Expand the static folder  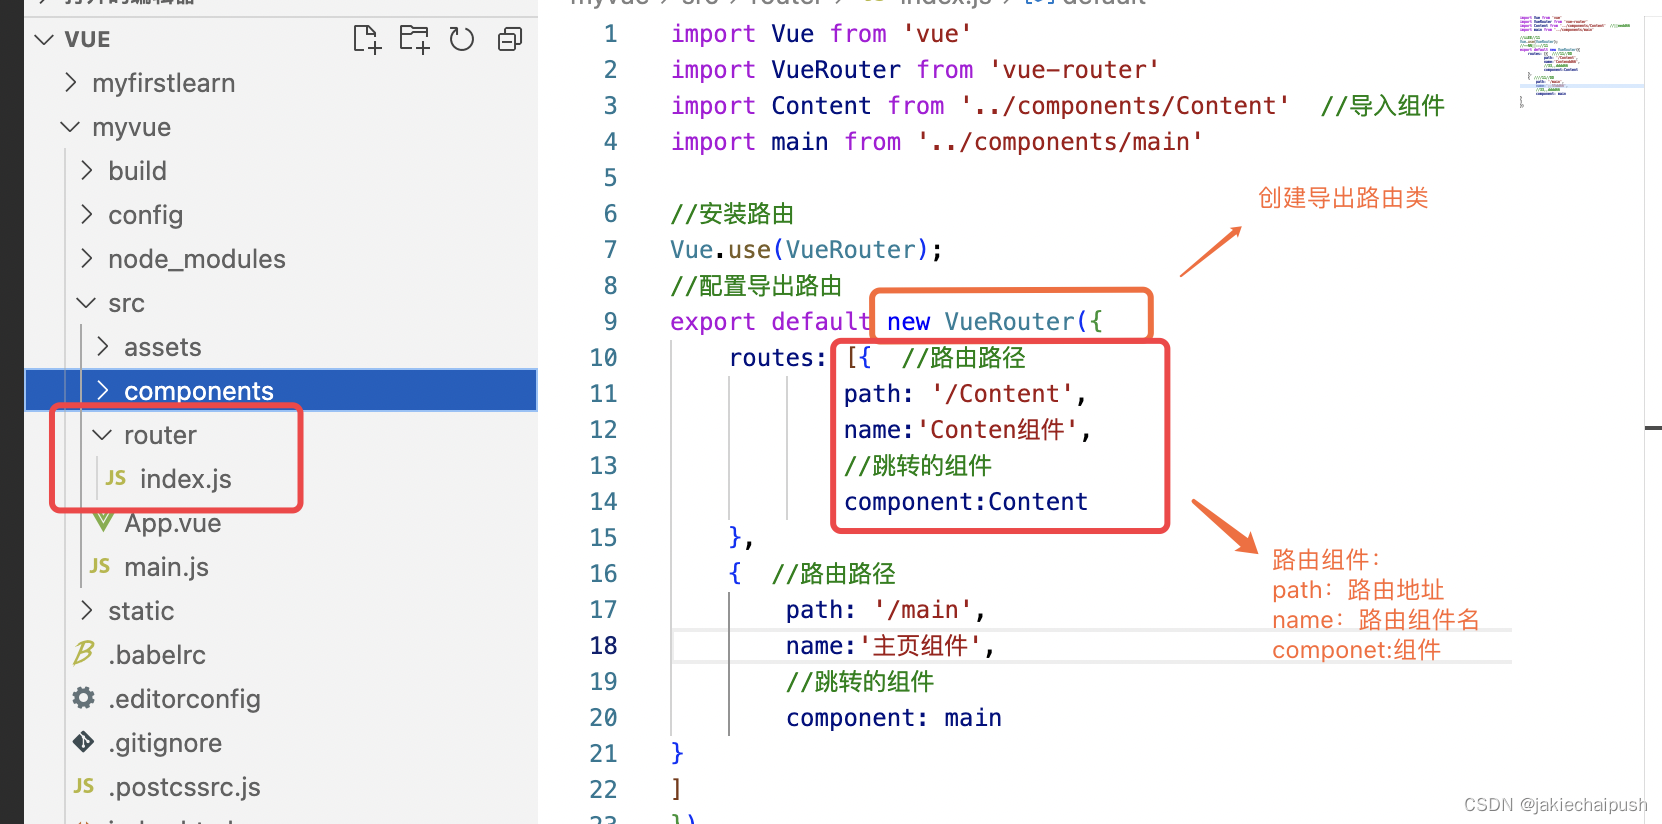(86, 611)
